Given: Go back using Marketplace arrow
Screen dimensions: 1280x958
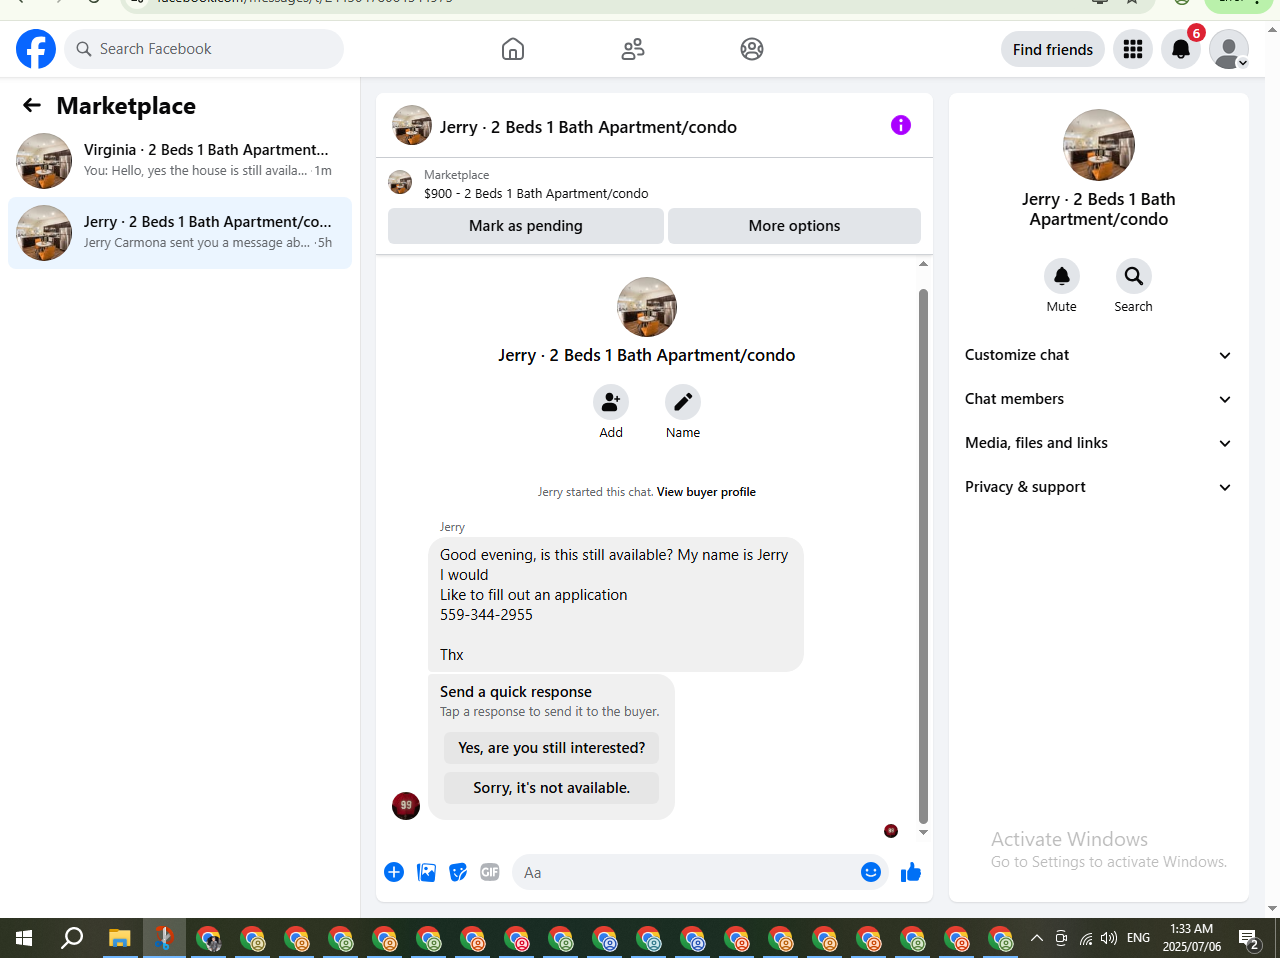Looking at the screenshot, I should 32,105.
